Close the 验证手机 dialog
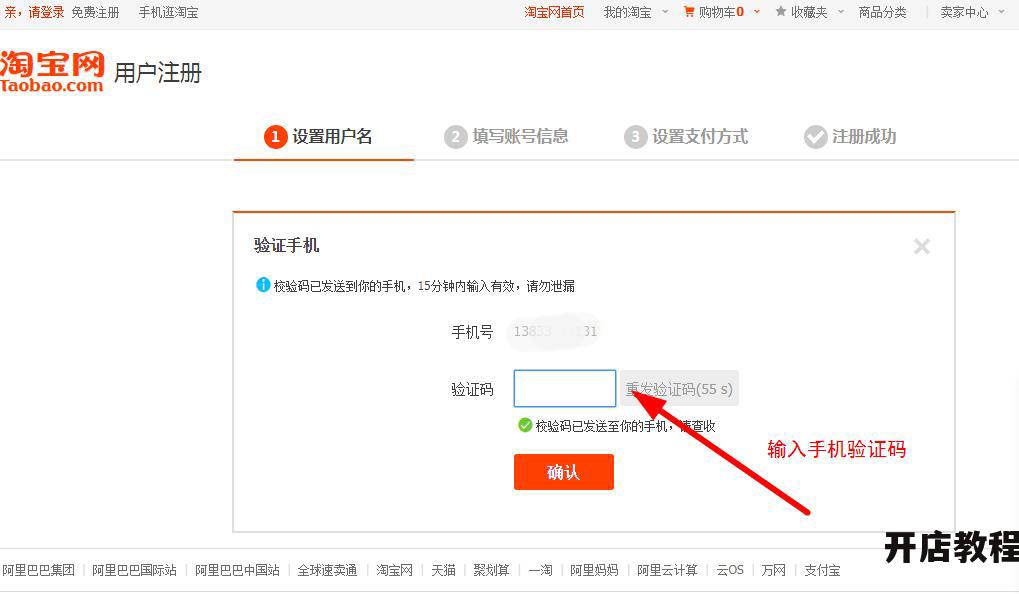The height and width of the screenshot is (594, 1019). point(922,246)
